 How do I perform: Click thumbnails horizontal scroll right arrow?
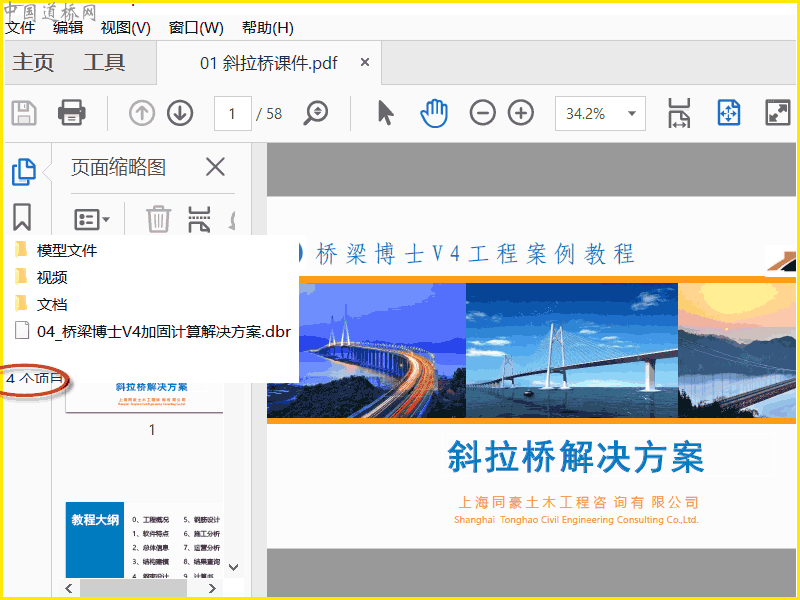(212, 588)
